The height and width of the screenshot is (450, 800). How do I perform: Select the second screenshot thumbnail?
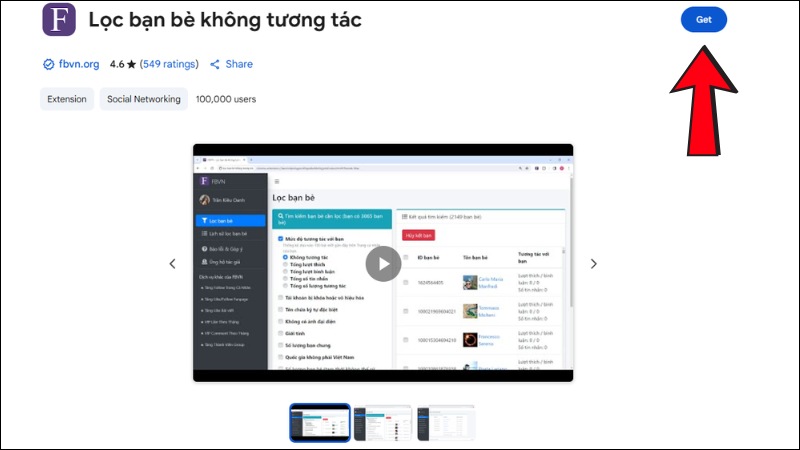[x=383, y=423]
